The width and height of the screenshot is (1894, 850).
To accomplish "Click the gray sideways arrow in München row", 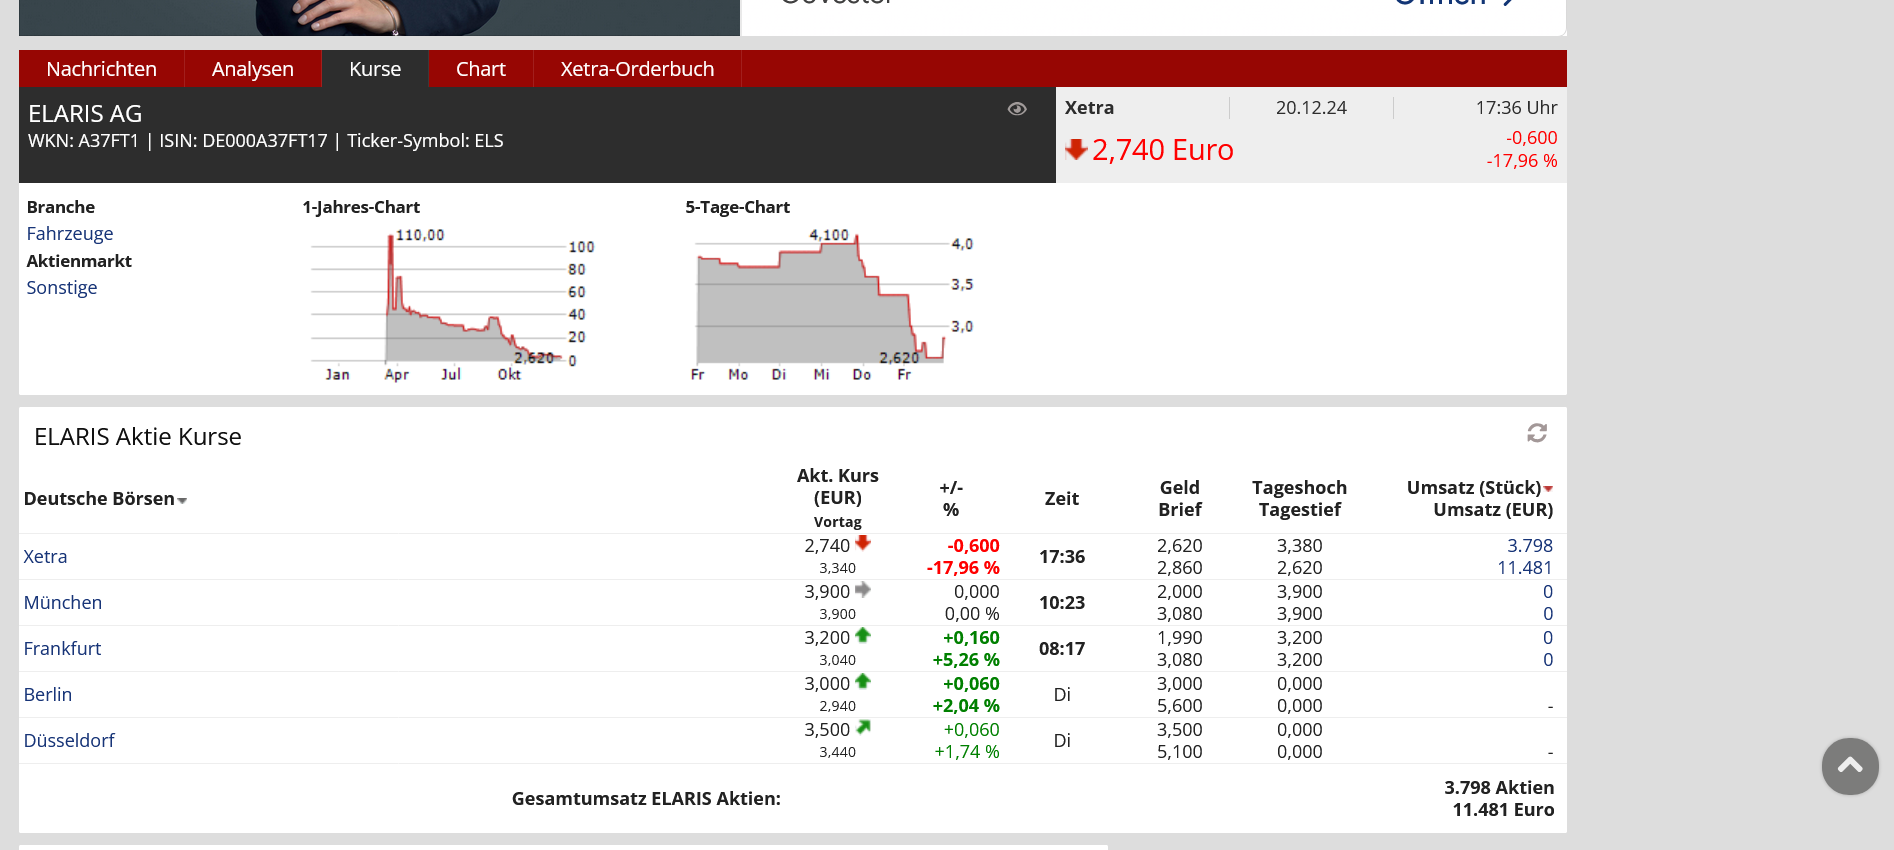I will (862, 590).
